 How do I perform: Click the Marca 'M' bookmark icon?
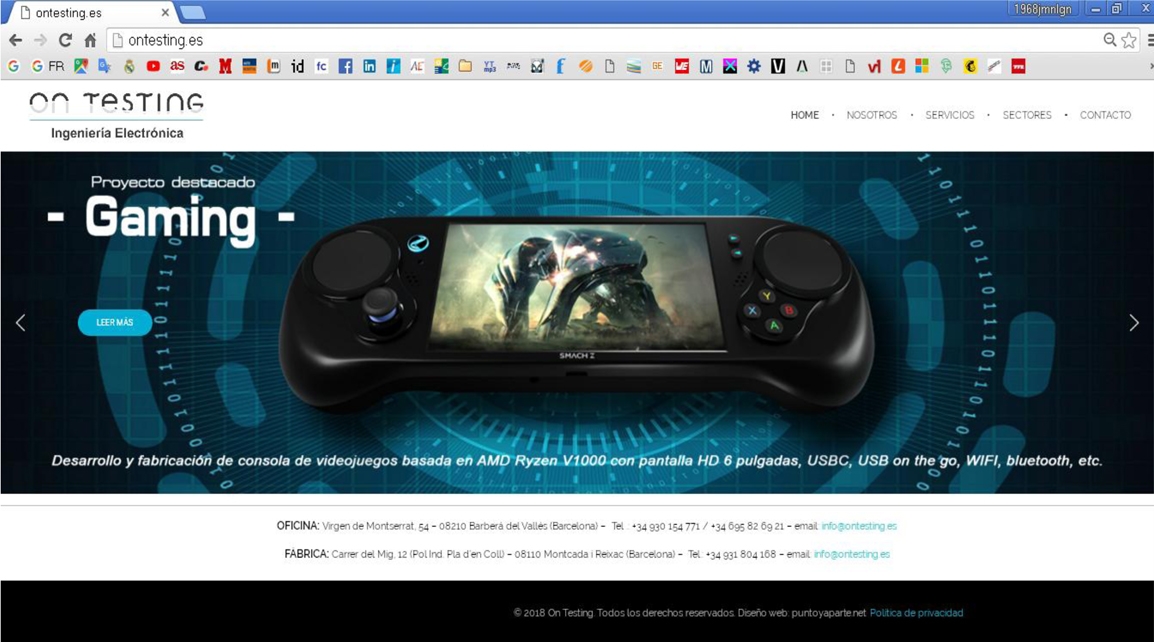pos(225,66)
